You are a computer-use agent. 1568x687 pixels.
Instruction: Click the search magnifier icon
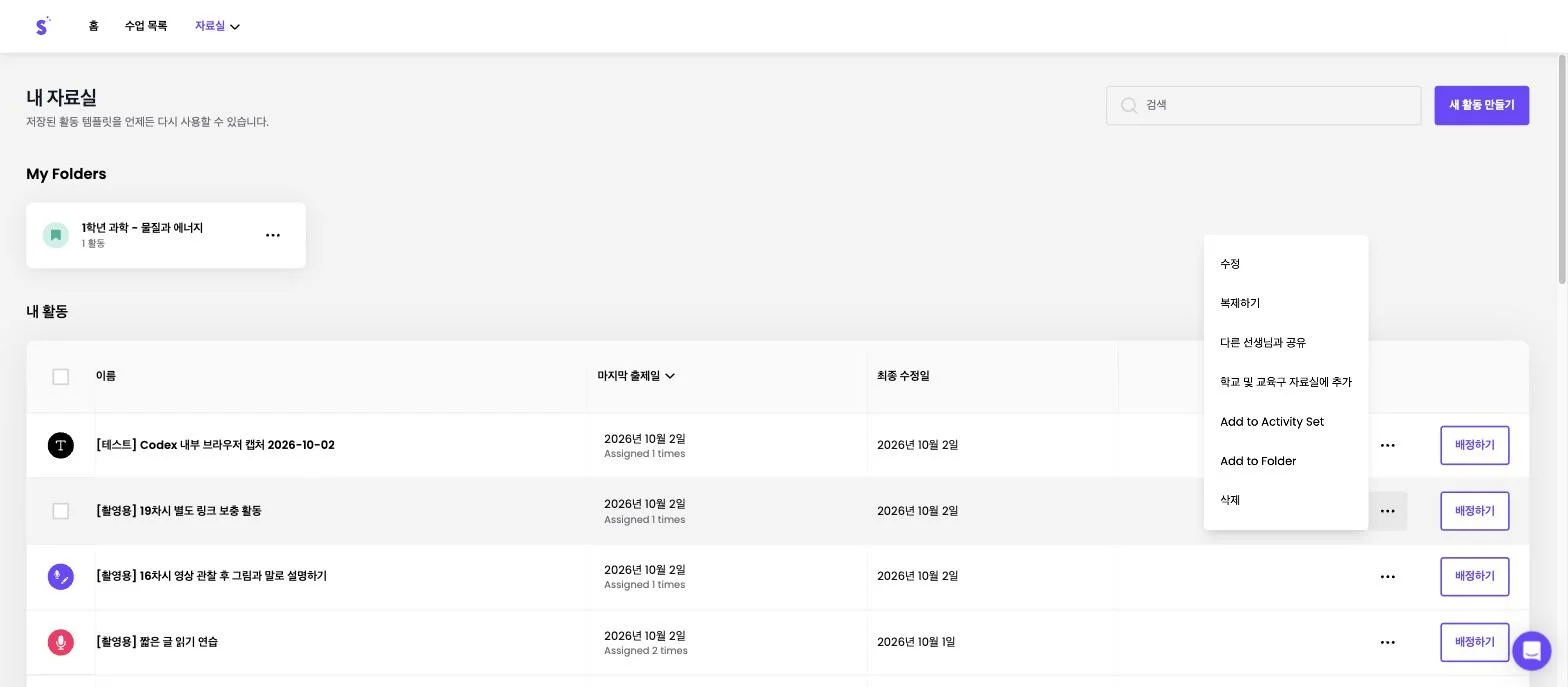[1129, 105]
